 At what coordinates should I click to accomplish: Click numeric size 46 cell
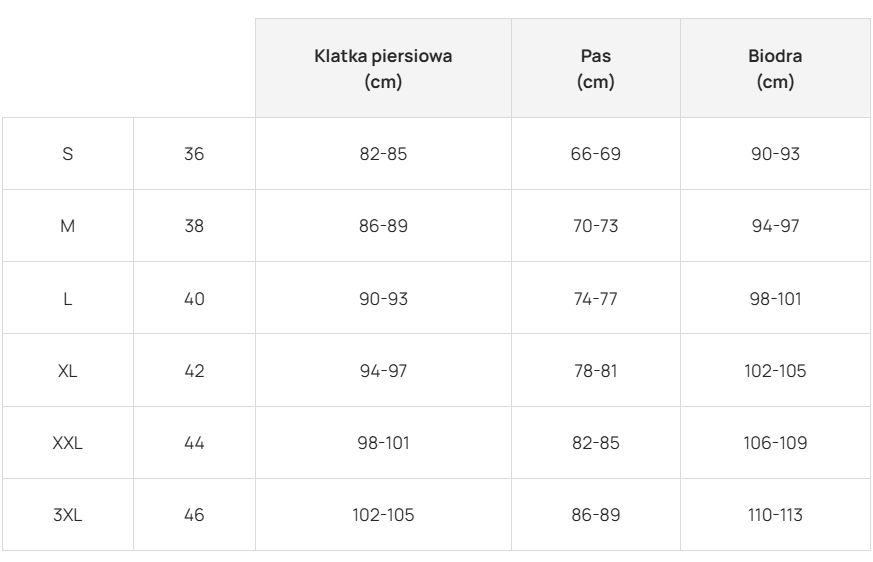(194, 515)
